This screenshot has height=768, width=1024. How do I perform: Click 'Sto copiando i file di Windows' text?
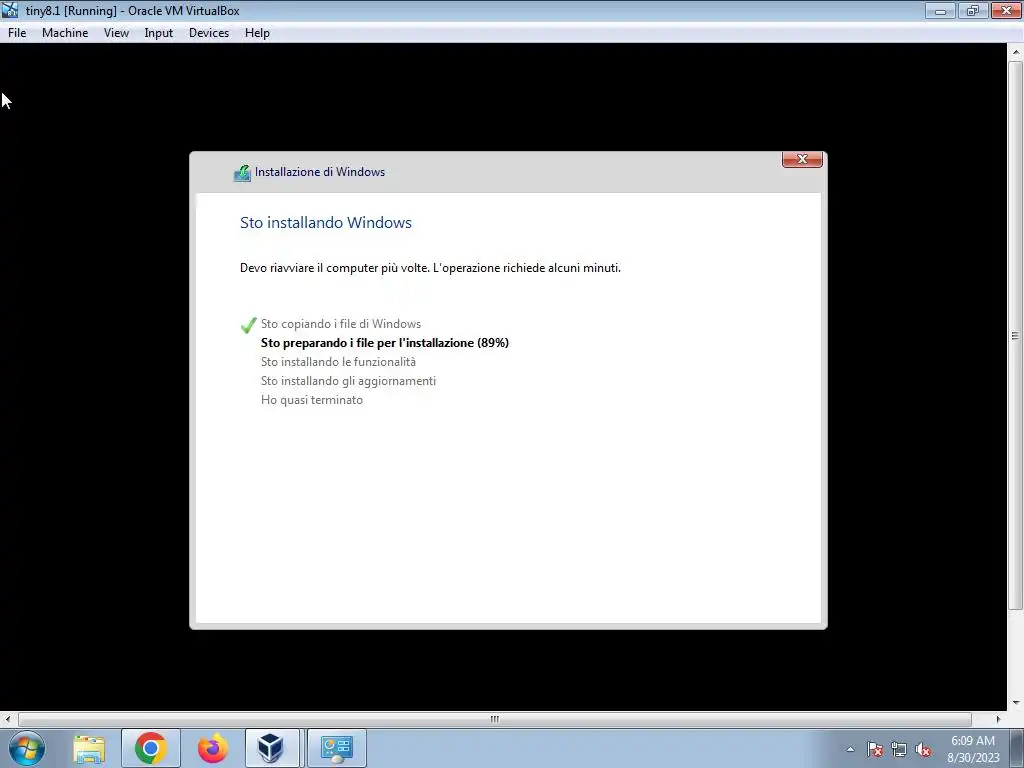tap(341, 324)
